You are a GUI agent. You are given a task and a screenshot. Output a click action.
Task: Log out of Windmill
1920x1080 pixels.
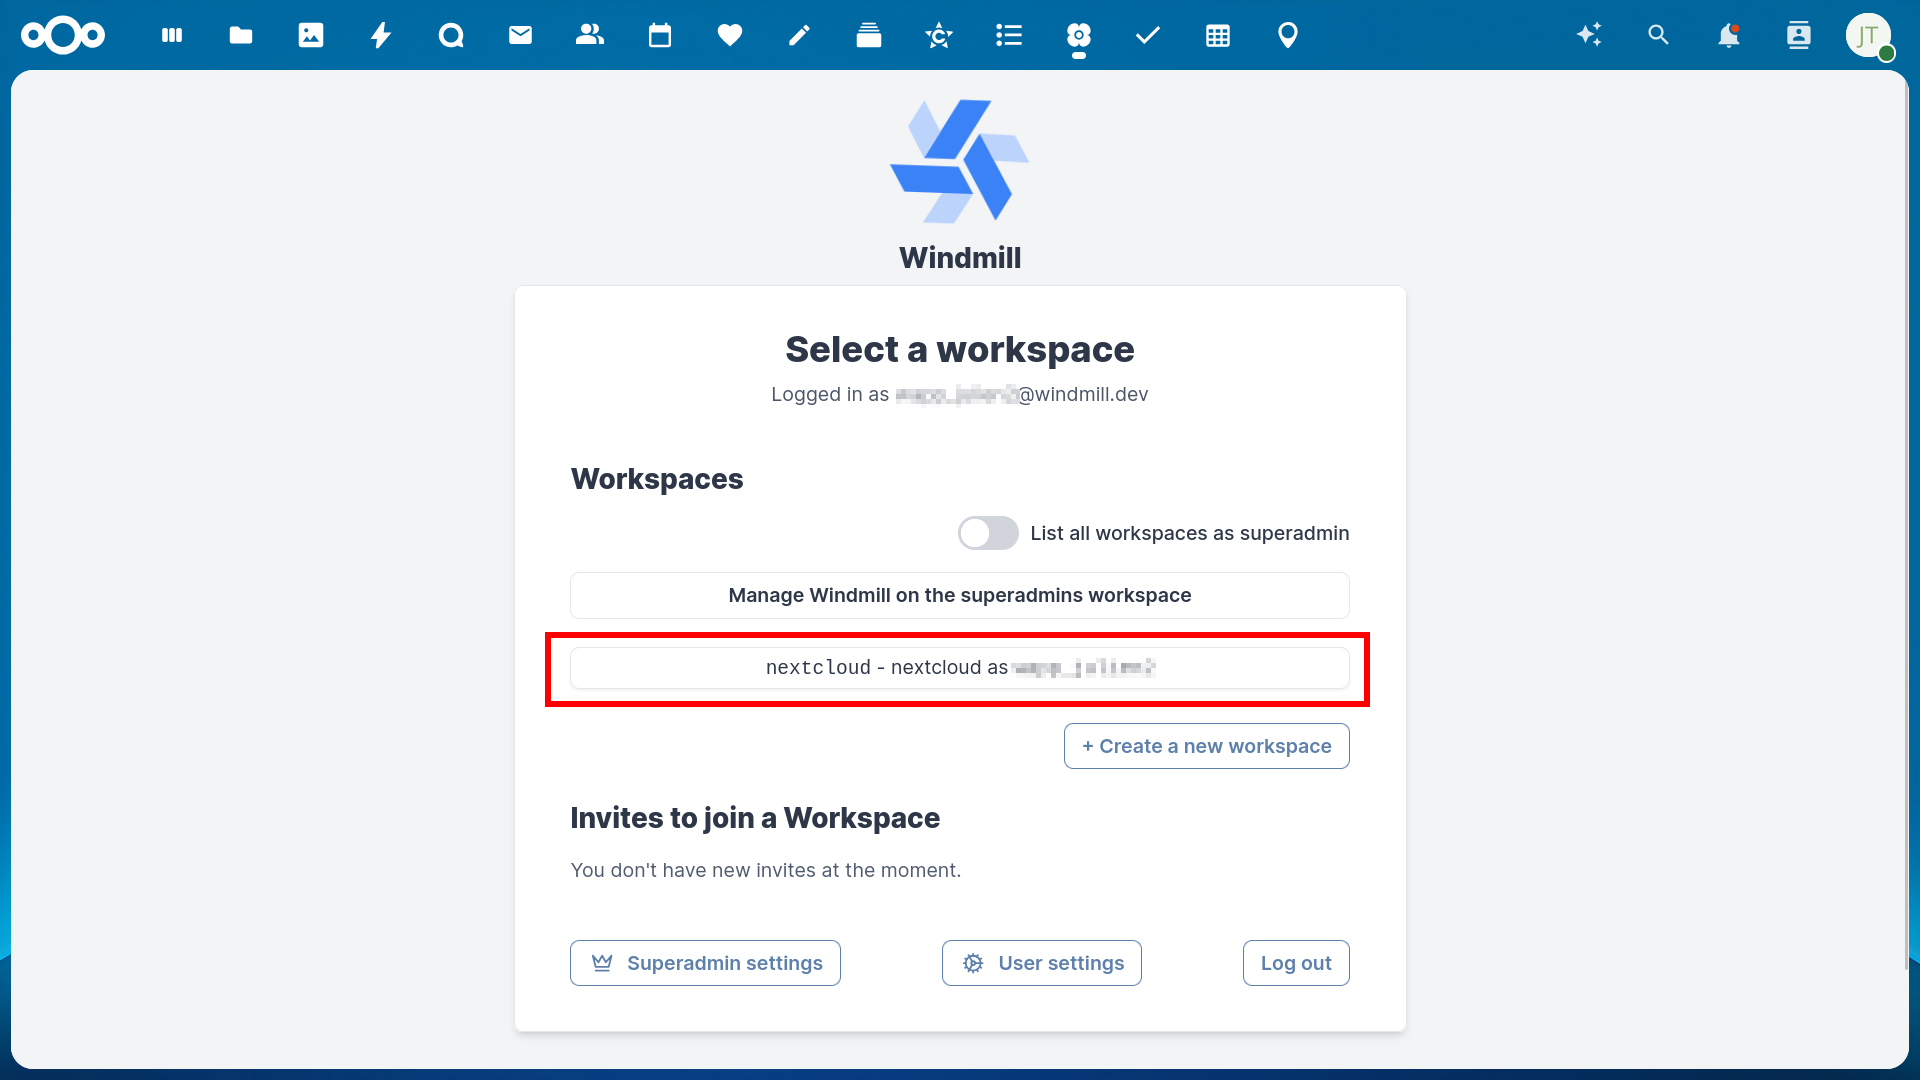tap(1295, 963)
